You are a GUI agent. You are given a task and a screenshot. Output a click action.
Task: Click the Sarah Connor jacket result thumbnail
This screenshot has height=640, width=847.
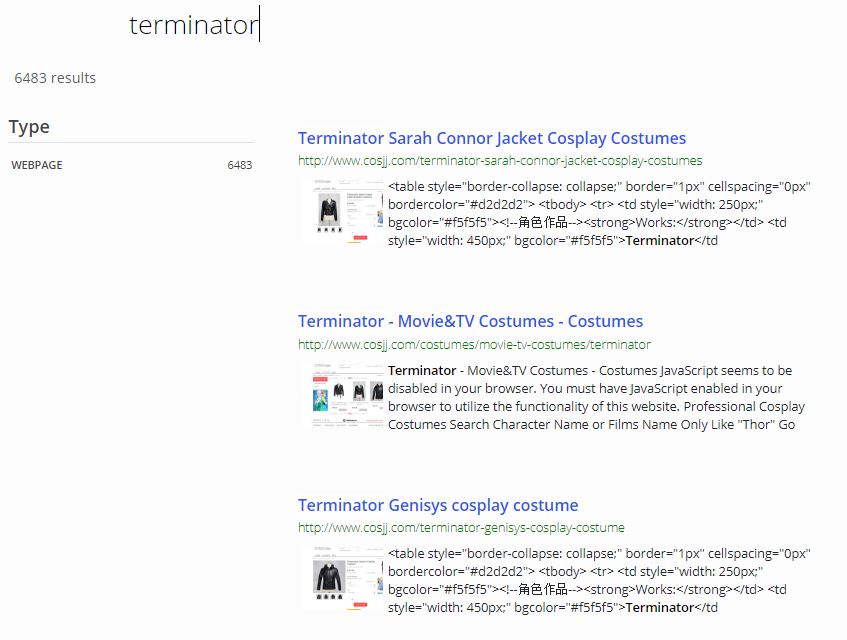[344, 210]
